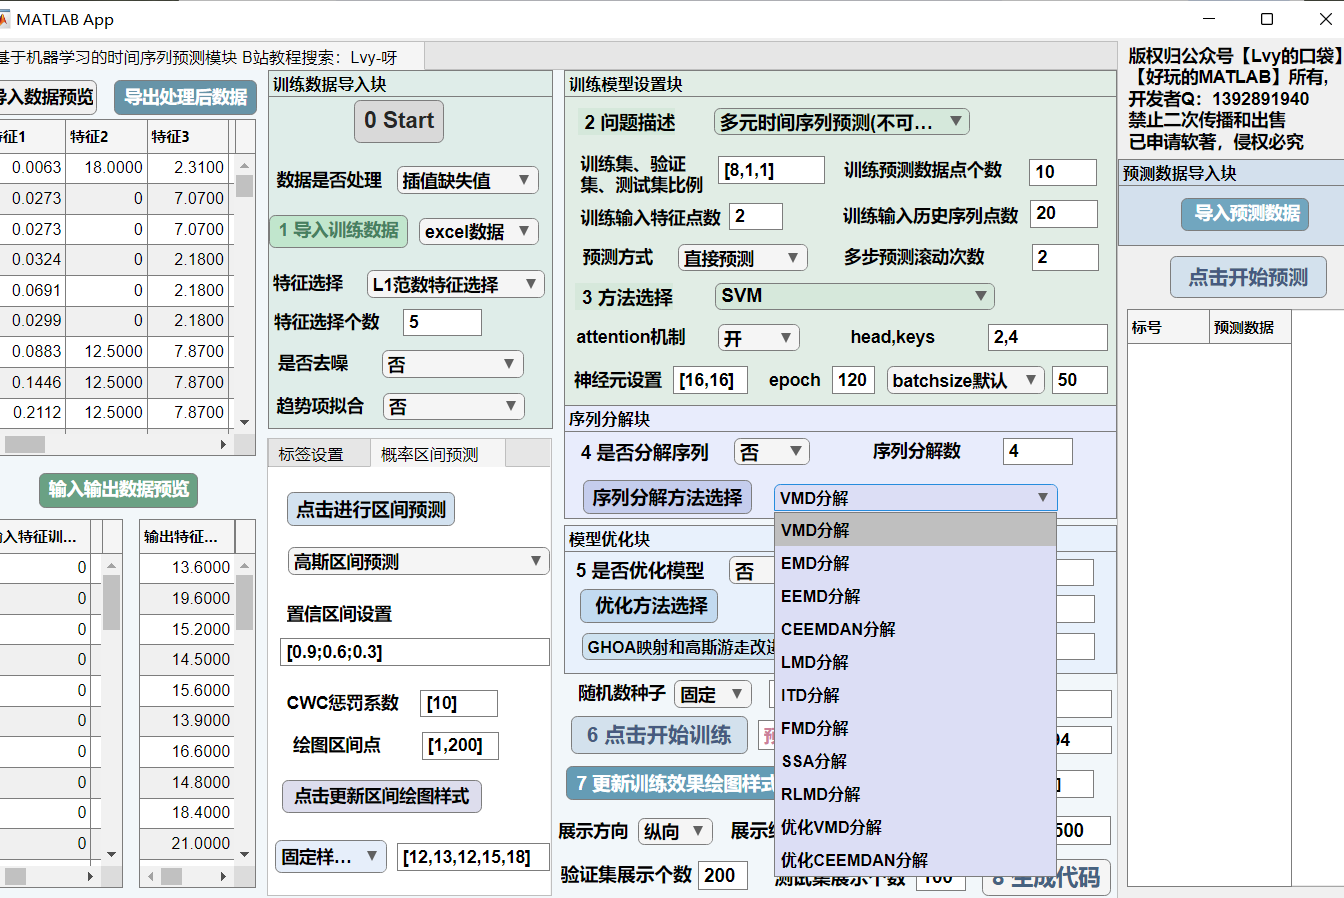
Task: Click the 导入预测数据 button
Action: 1246,214
